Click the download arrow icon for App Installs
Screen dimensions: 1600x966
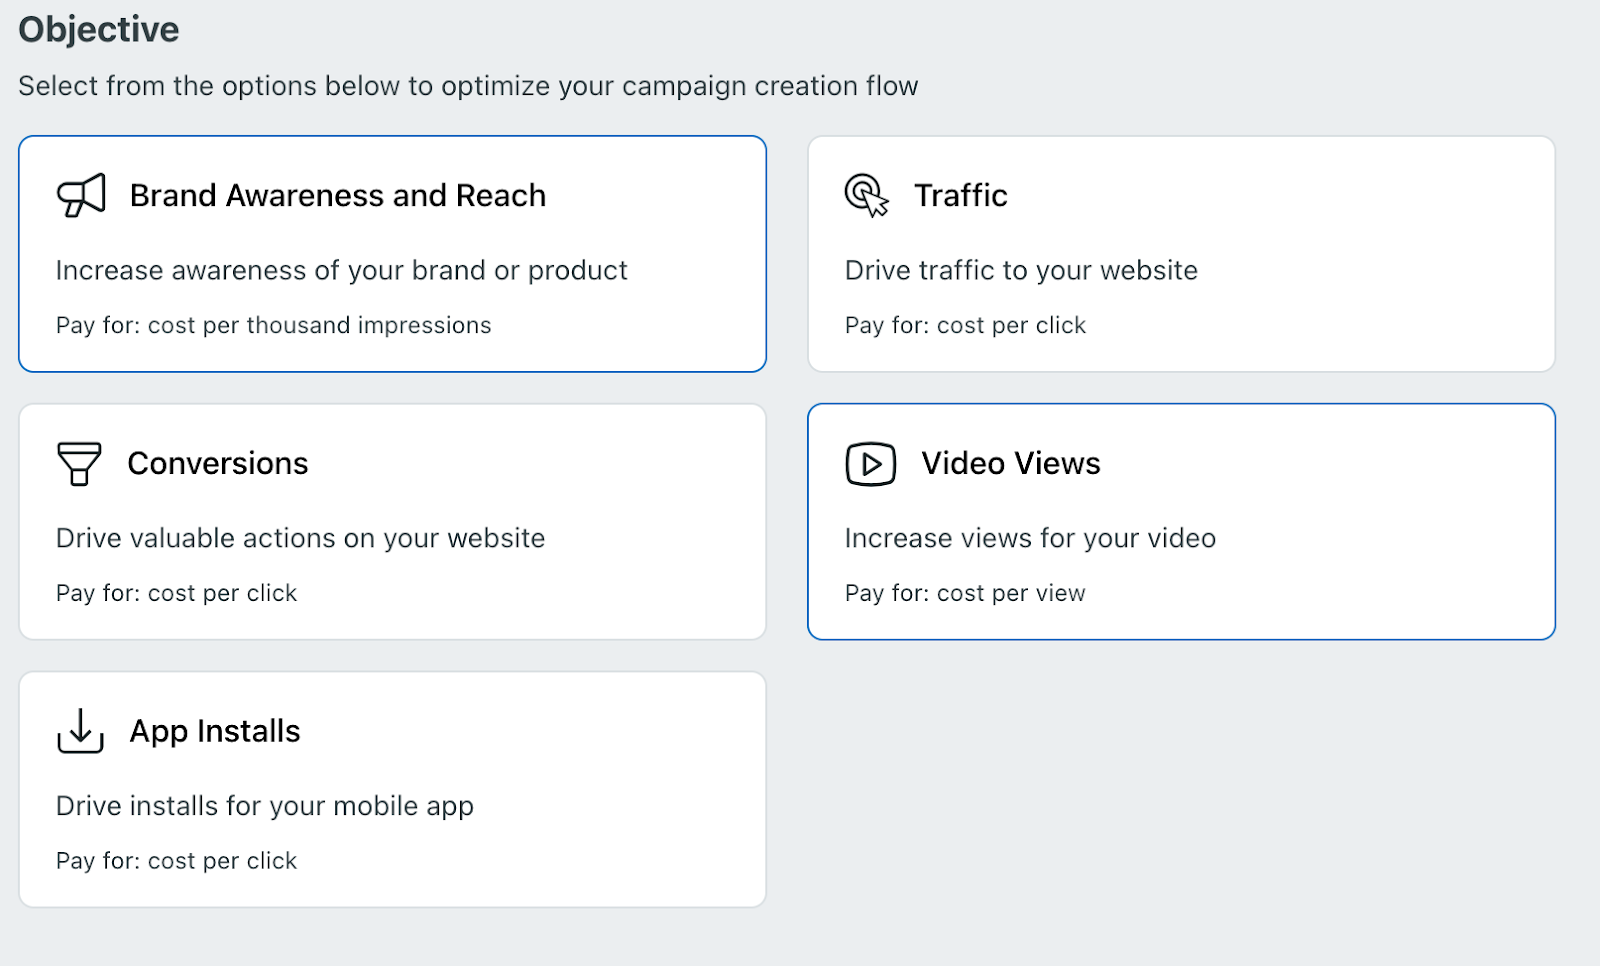[80, 731]
